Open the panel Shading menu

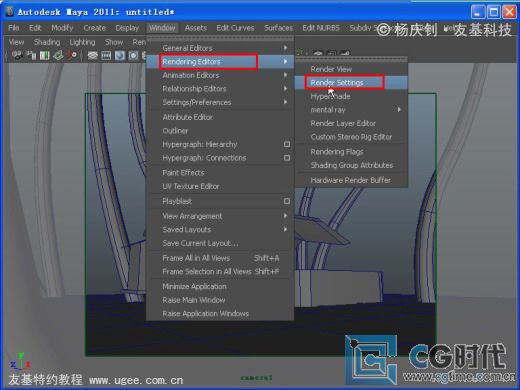[x=47, y=42]
